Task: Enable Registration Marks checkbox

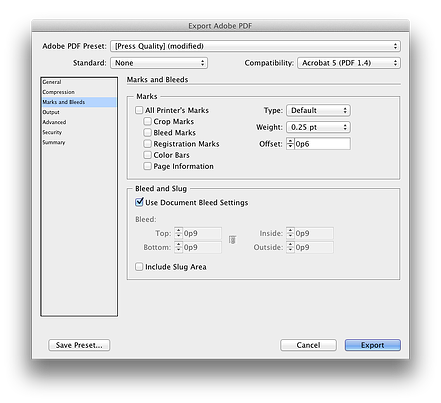Action: [147, 144]
